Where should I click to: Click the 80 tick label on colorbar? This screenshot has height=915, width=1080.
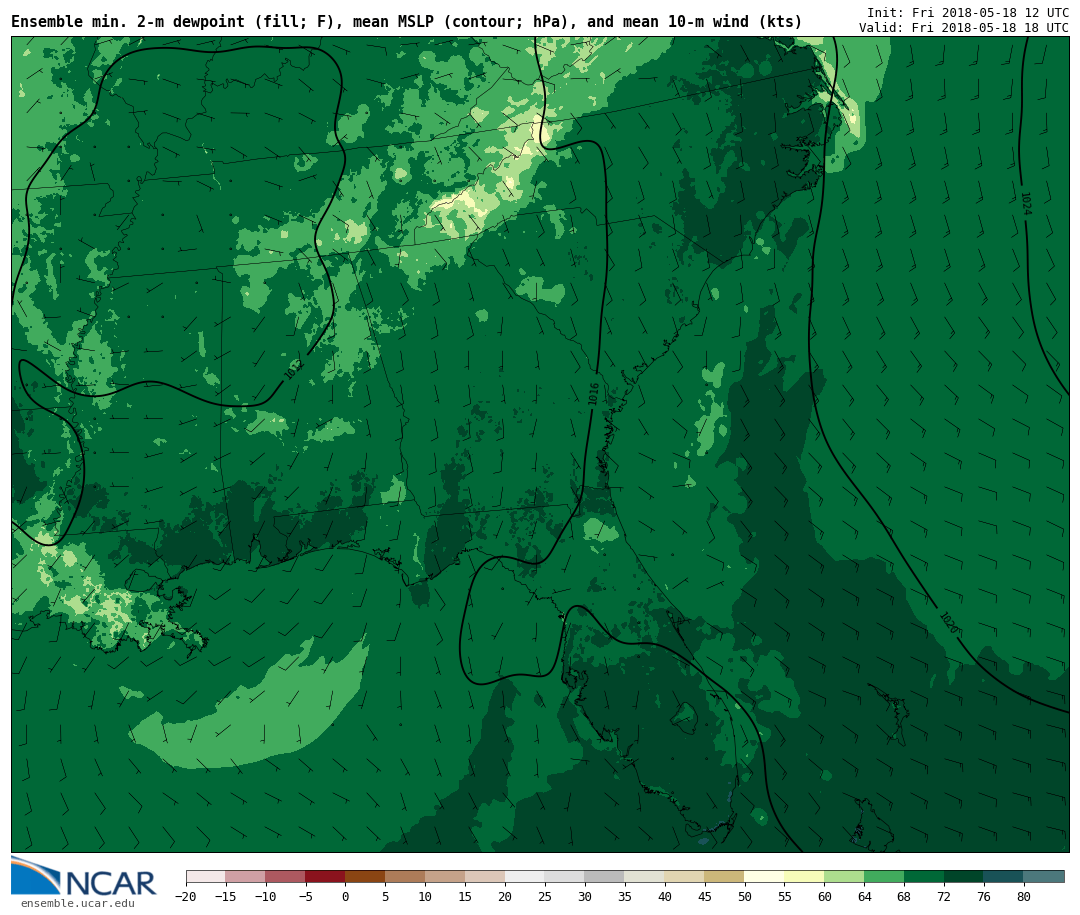[1023, 897]
